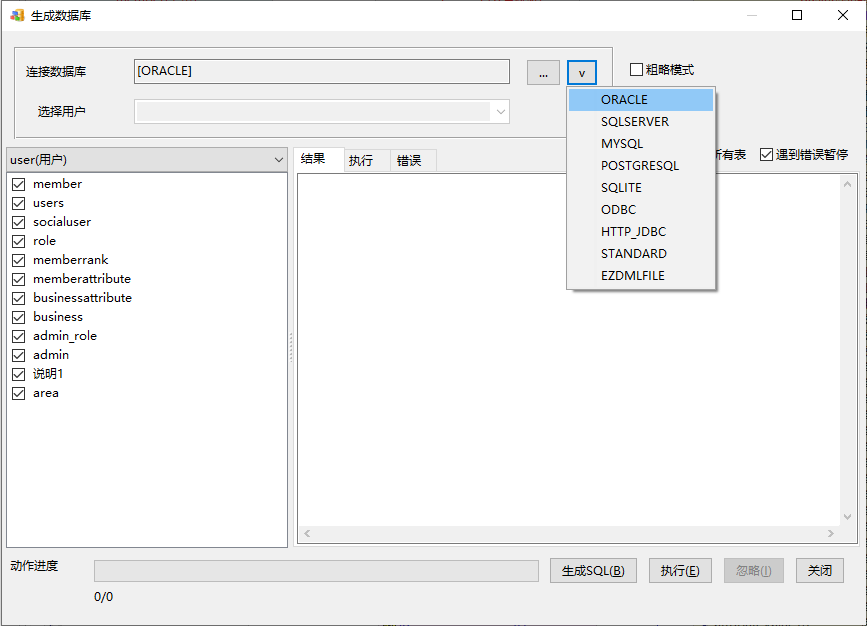Viewport: 867px width, 626px height.
Task: Disable the 遇到错误暂停 checkbox
Action: (766, 155)
